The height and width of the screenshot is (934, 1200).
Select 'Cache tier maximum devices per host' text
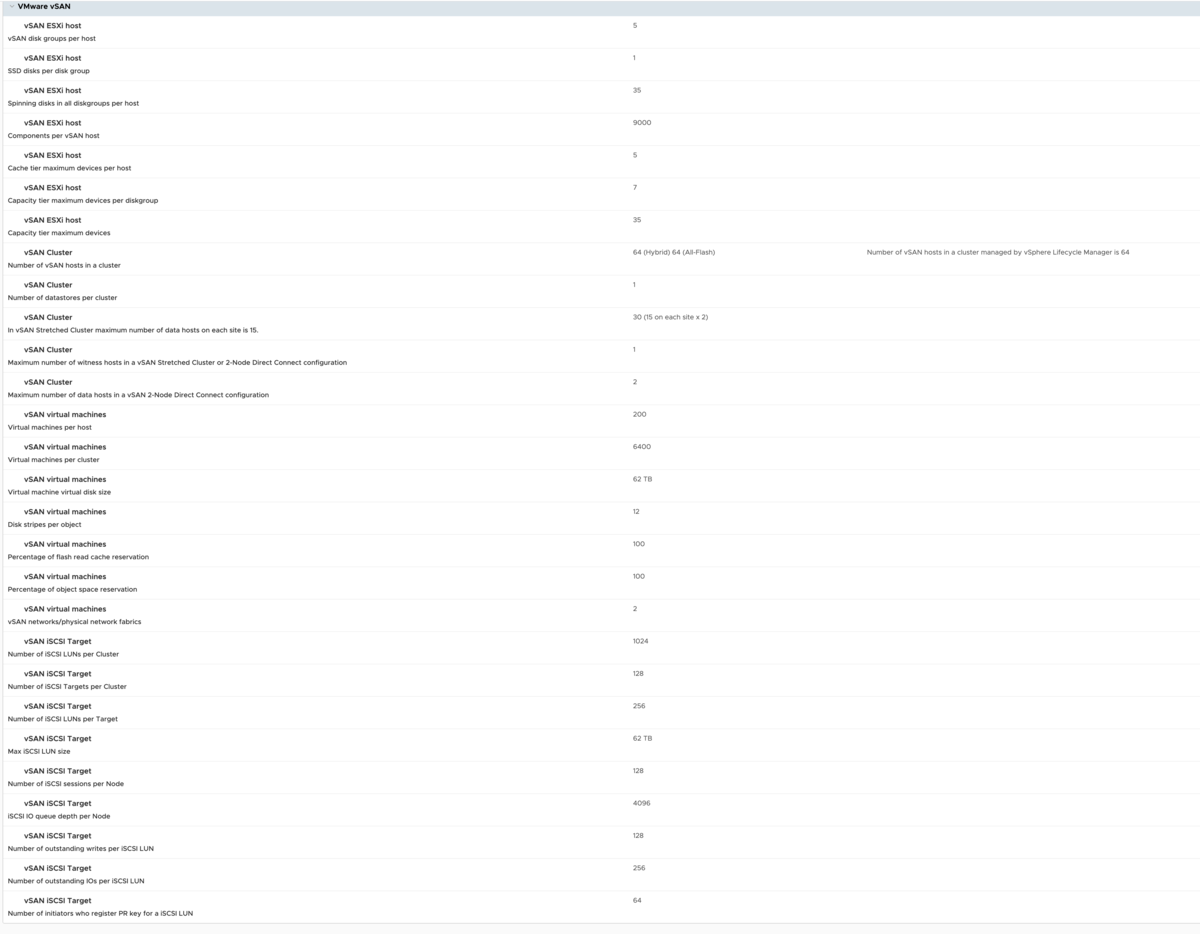tap(70, 168)
